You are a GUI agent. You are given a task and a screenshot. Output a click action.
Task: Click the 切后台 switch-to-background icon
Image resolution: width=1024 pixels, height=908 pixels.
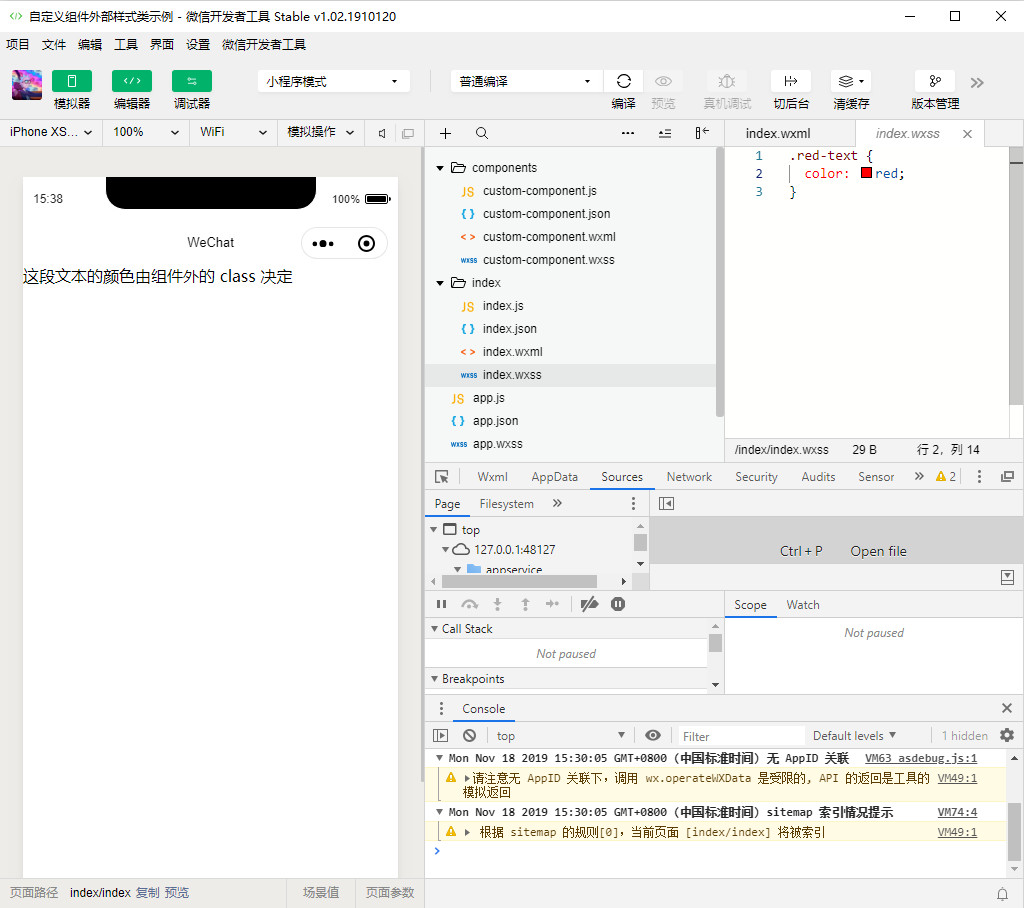(791, 81)
